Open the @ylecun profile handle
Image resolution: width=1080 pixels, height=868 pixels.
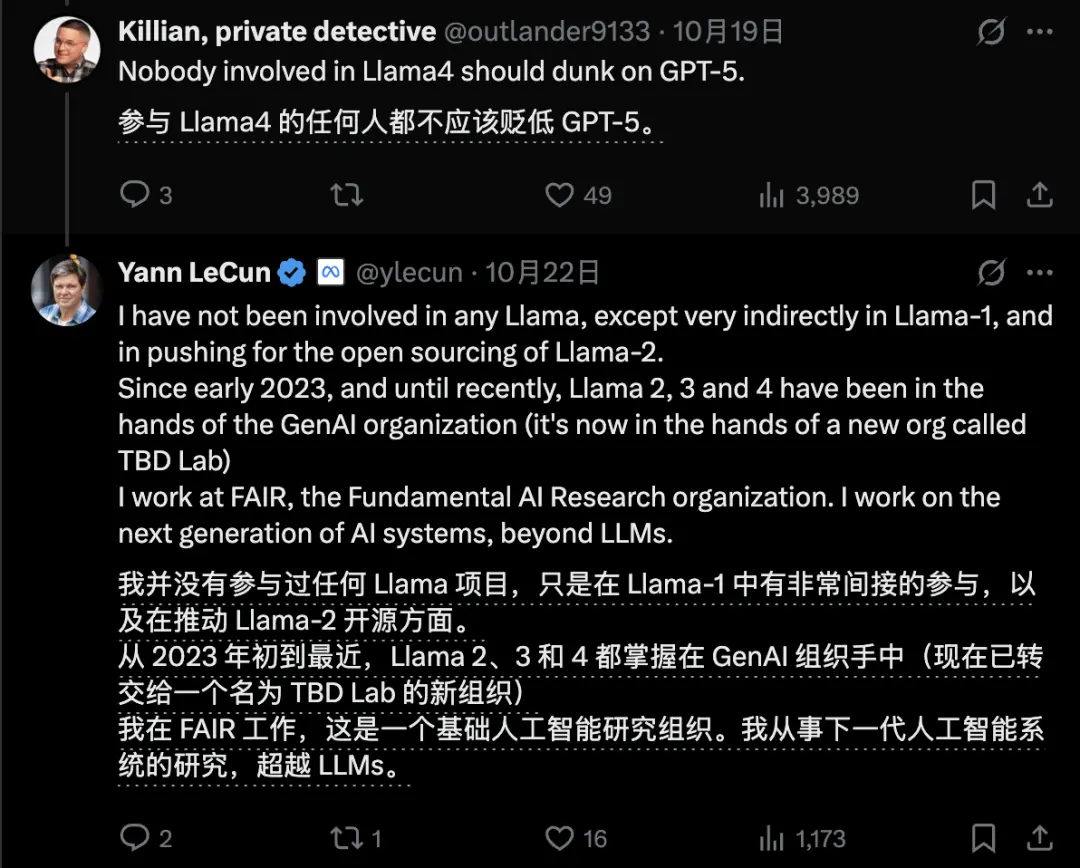409,272
